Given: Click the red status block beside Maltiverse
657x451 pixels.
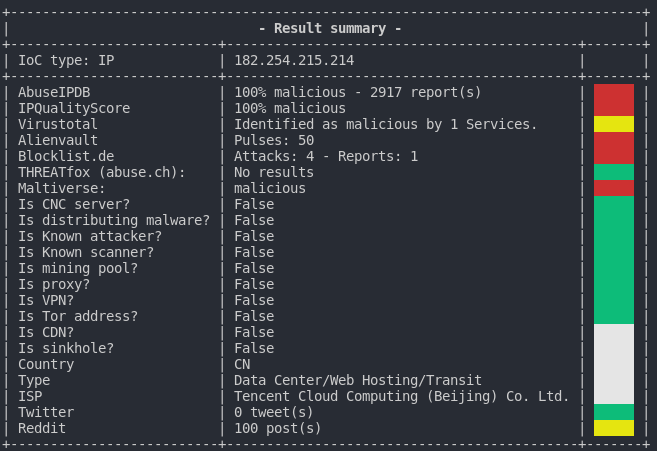Looking at the screenshot, I should pyautogui.click(x=613, y=188).
